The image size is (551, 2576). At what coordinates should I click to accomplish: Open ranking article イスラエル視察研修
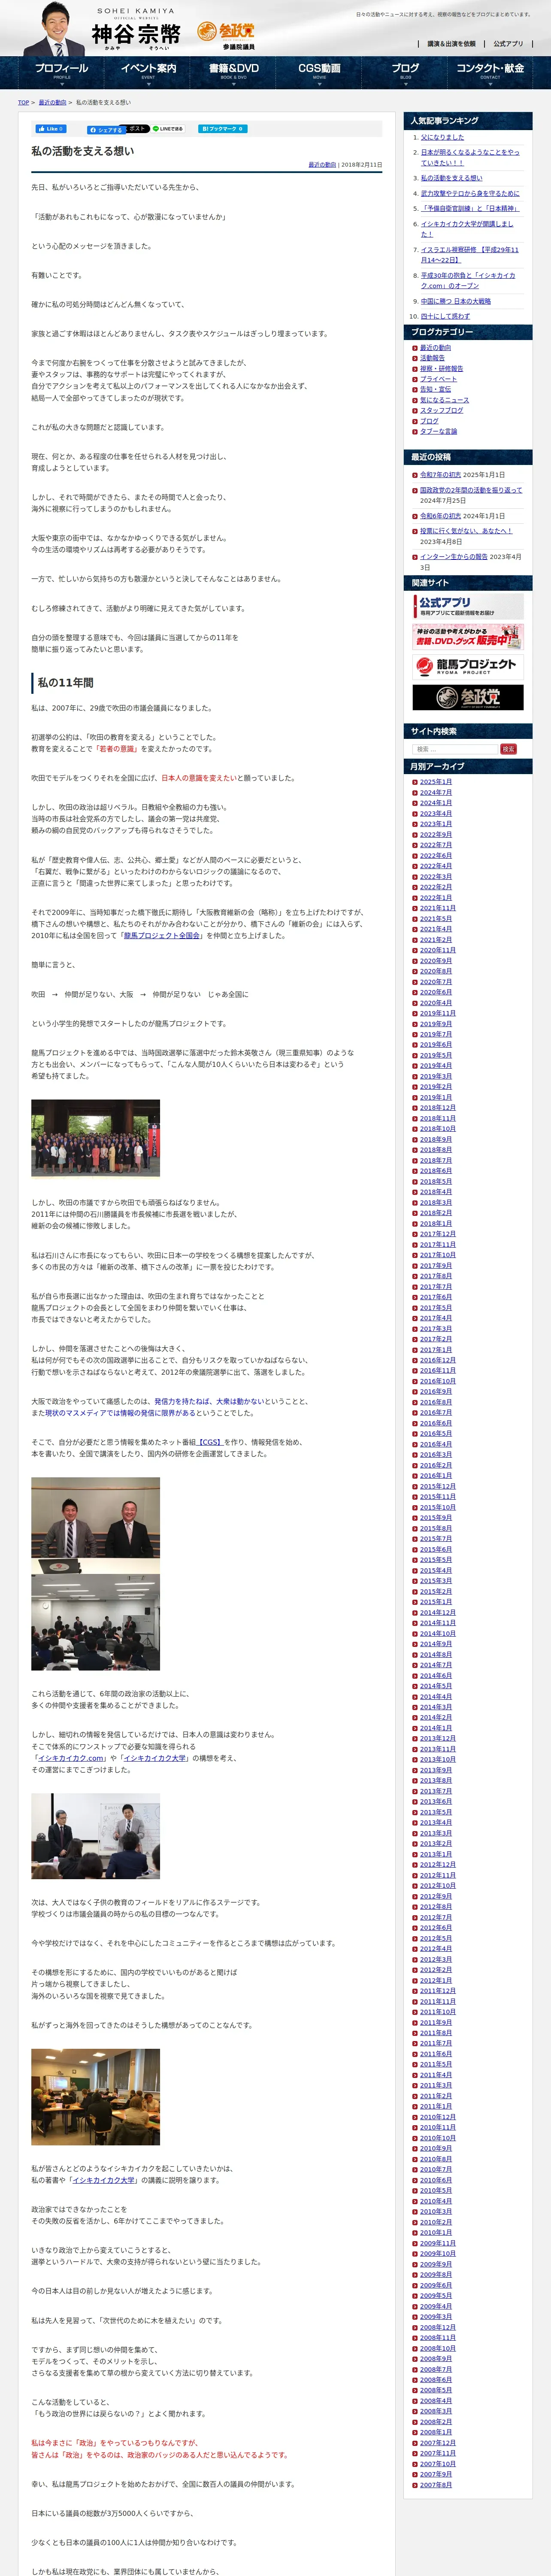coord(470,255)
